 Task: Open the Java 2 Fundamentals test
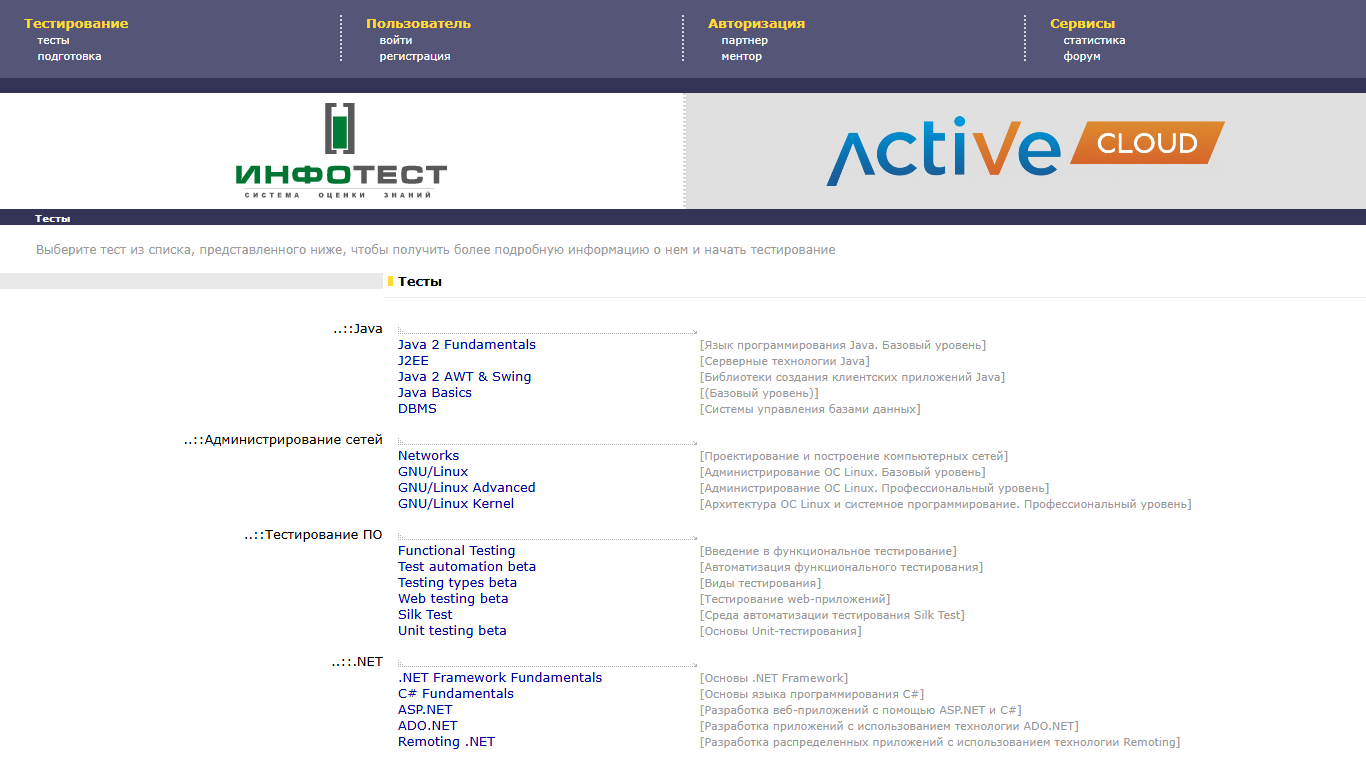point(467,345)
